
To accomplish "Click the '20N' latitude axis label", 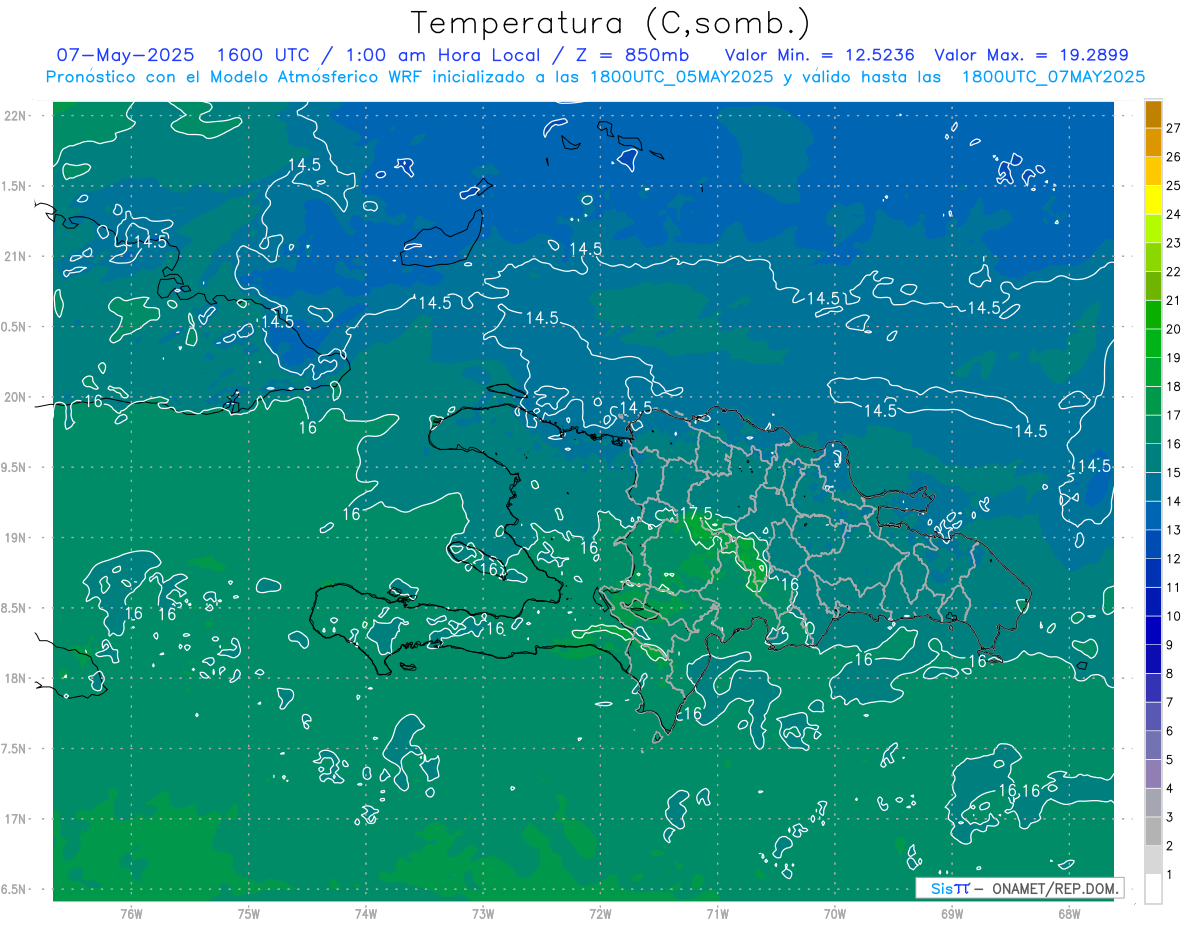I will pos(17,397).
